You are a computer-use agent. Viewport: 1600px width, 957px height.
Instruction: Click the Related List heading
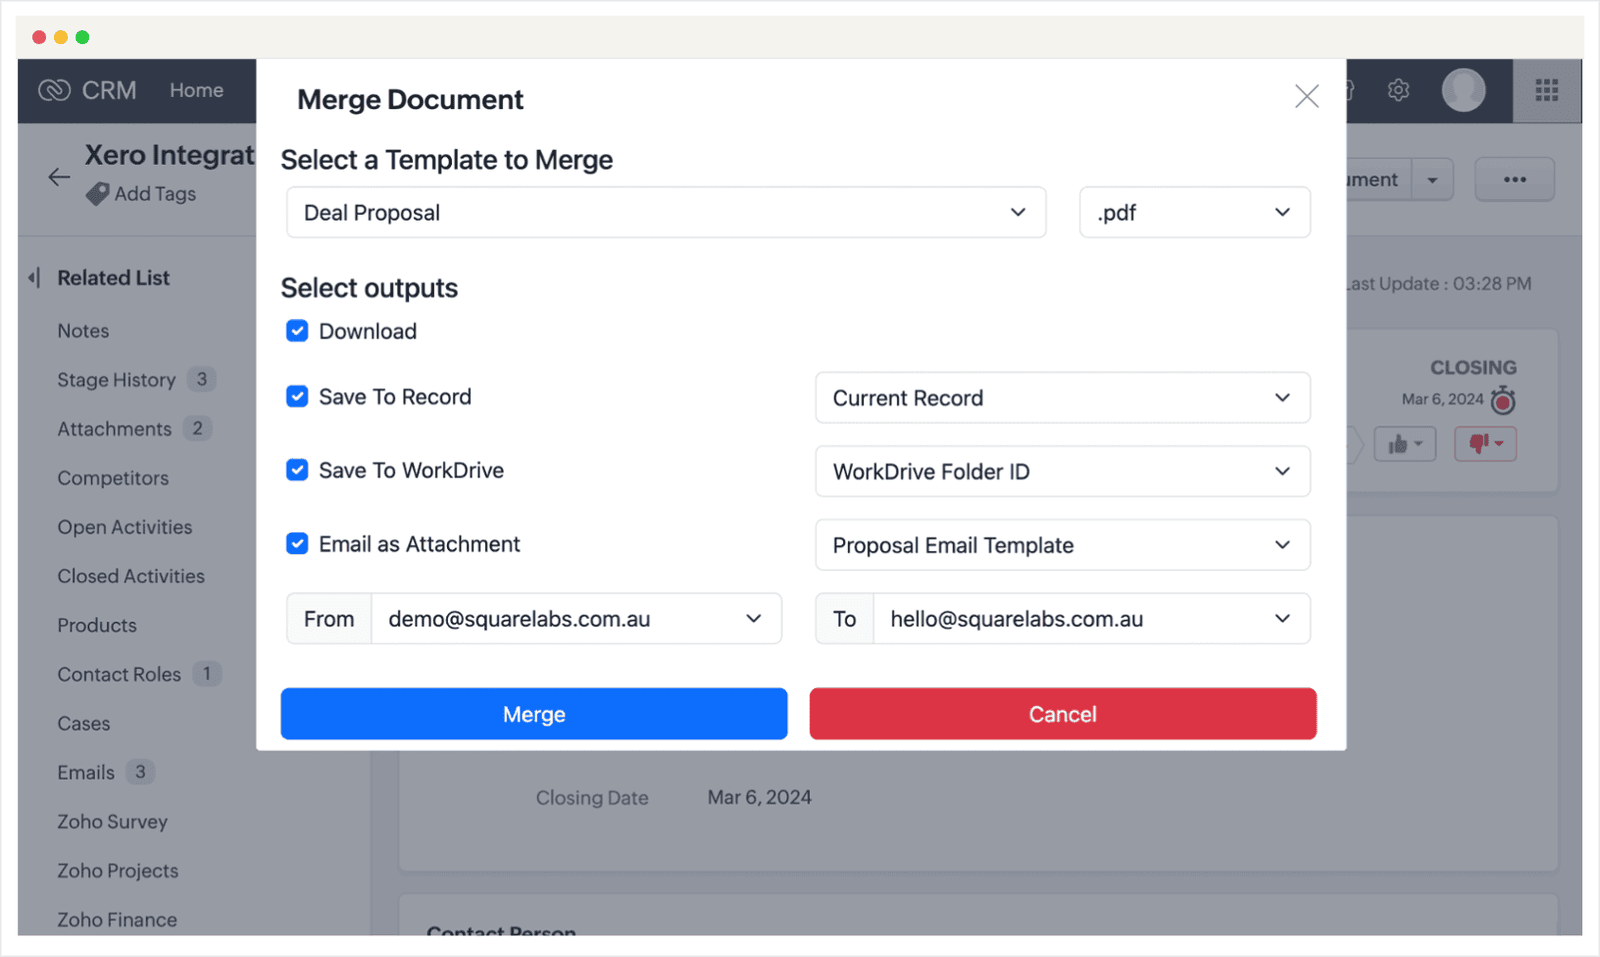[113, 278]
